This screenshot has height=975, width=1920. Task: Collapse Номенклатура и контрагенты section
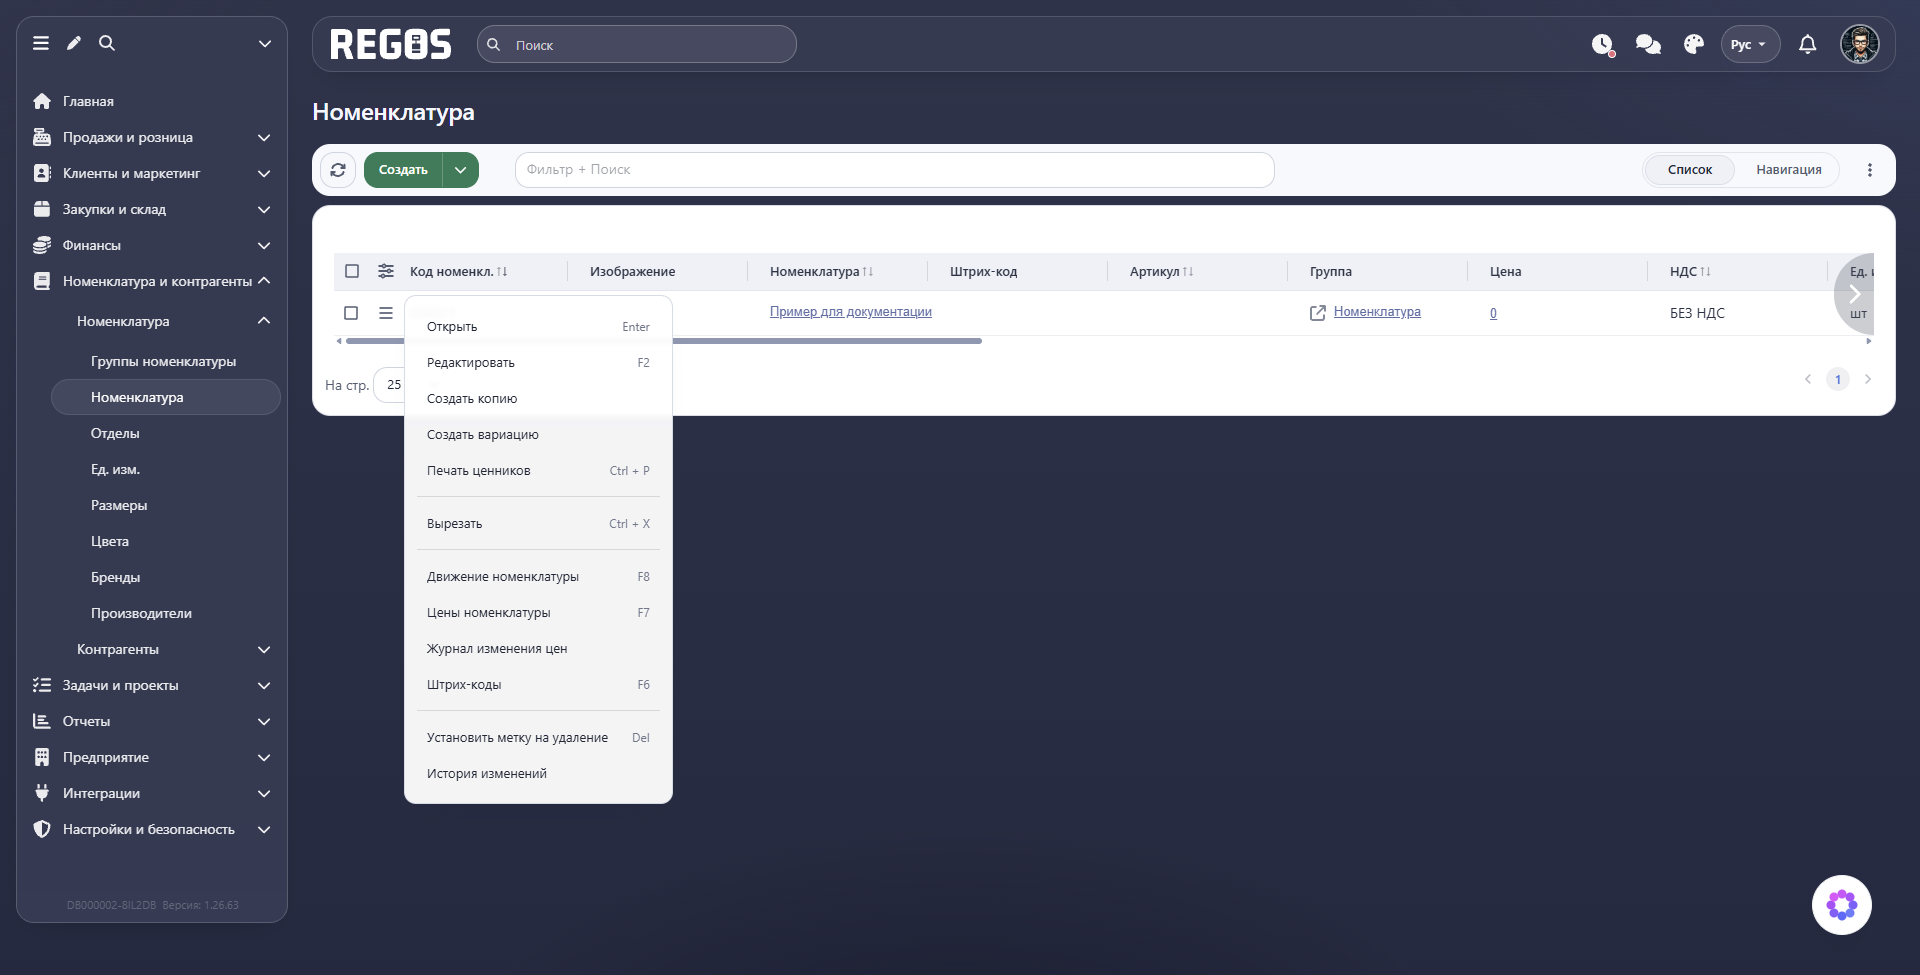[152, 281]
